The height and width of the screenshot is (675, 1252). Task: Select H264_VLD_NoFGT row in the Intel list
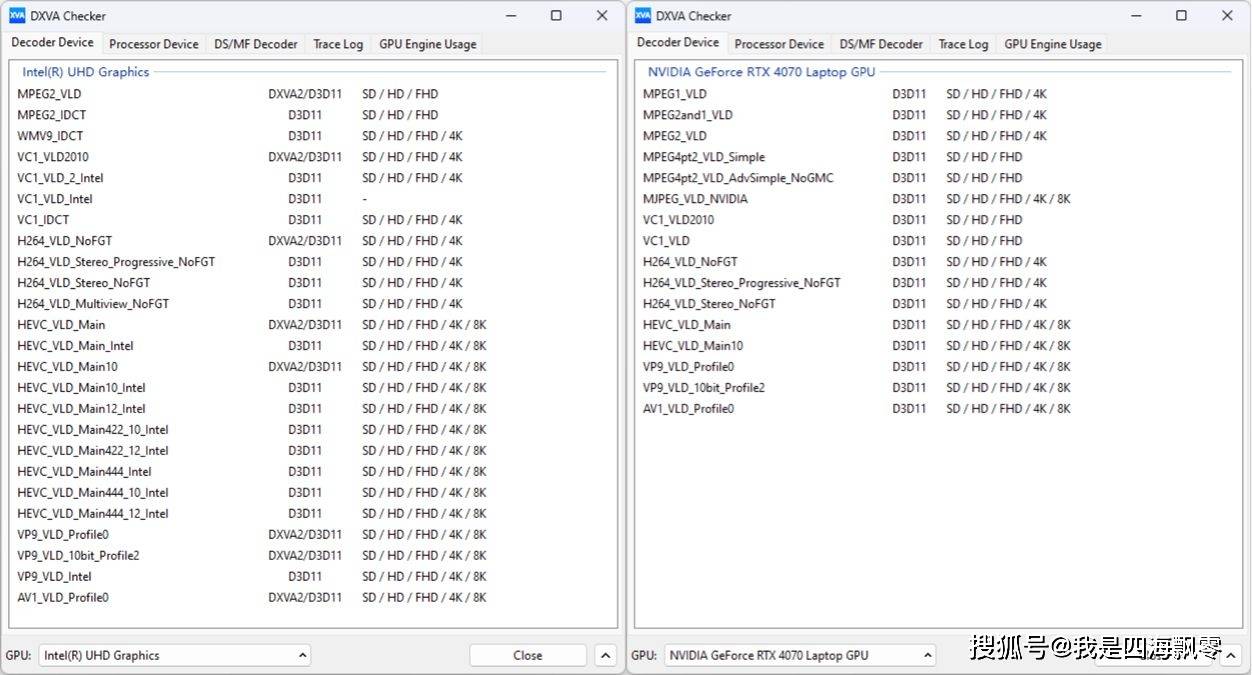coord(312,241)
